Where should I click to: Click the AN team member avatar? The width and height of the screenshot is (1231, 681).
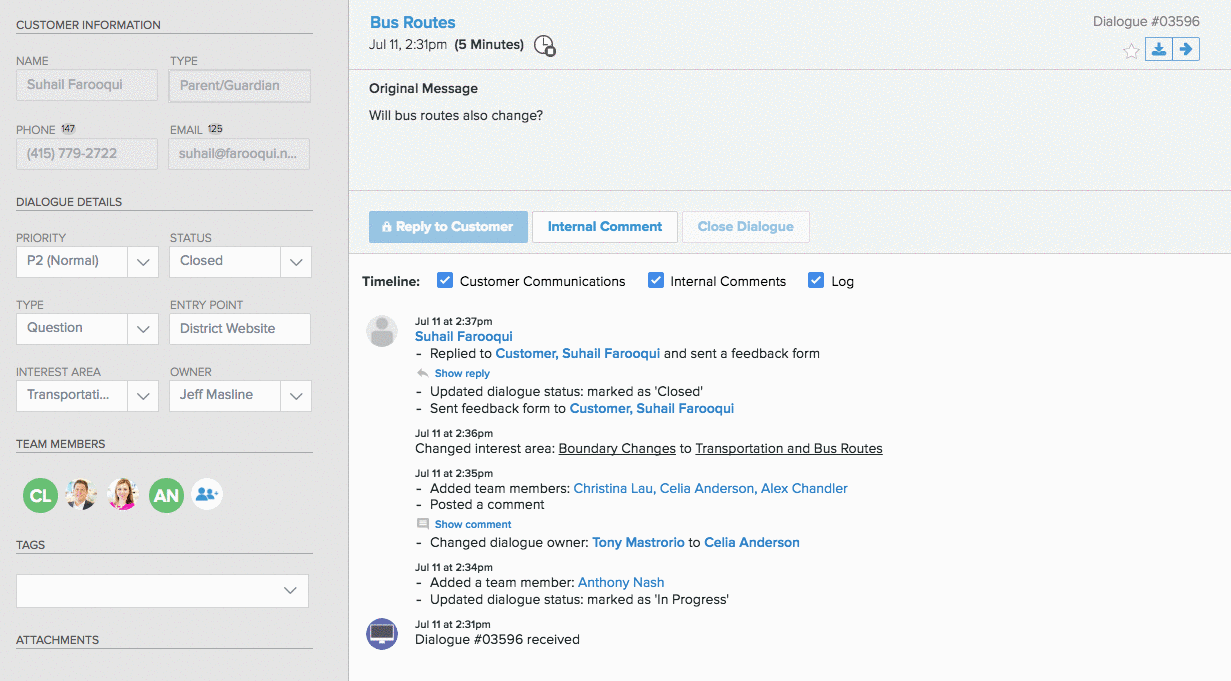click(x=166, y=495)
